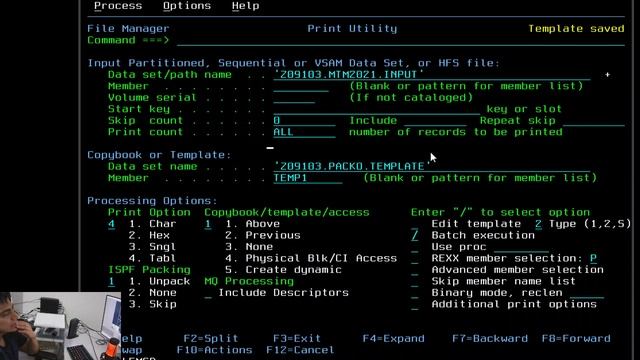Image resolution: width=640 pixels, height=360 pixels.
Task: Toggle the REXX member selection option
Action: tap(415, 258)
